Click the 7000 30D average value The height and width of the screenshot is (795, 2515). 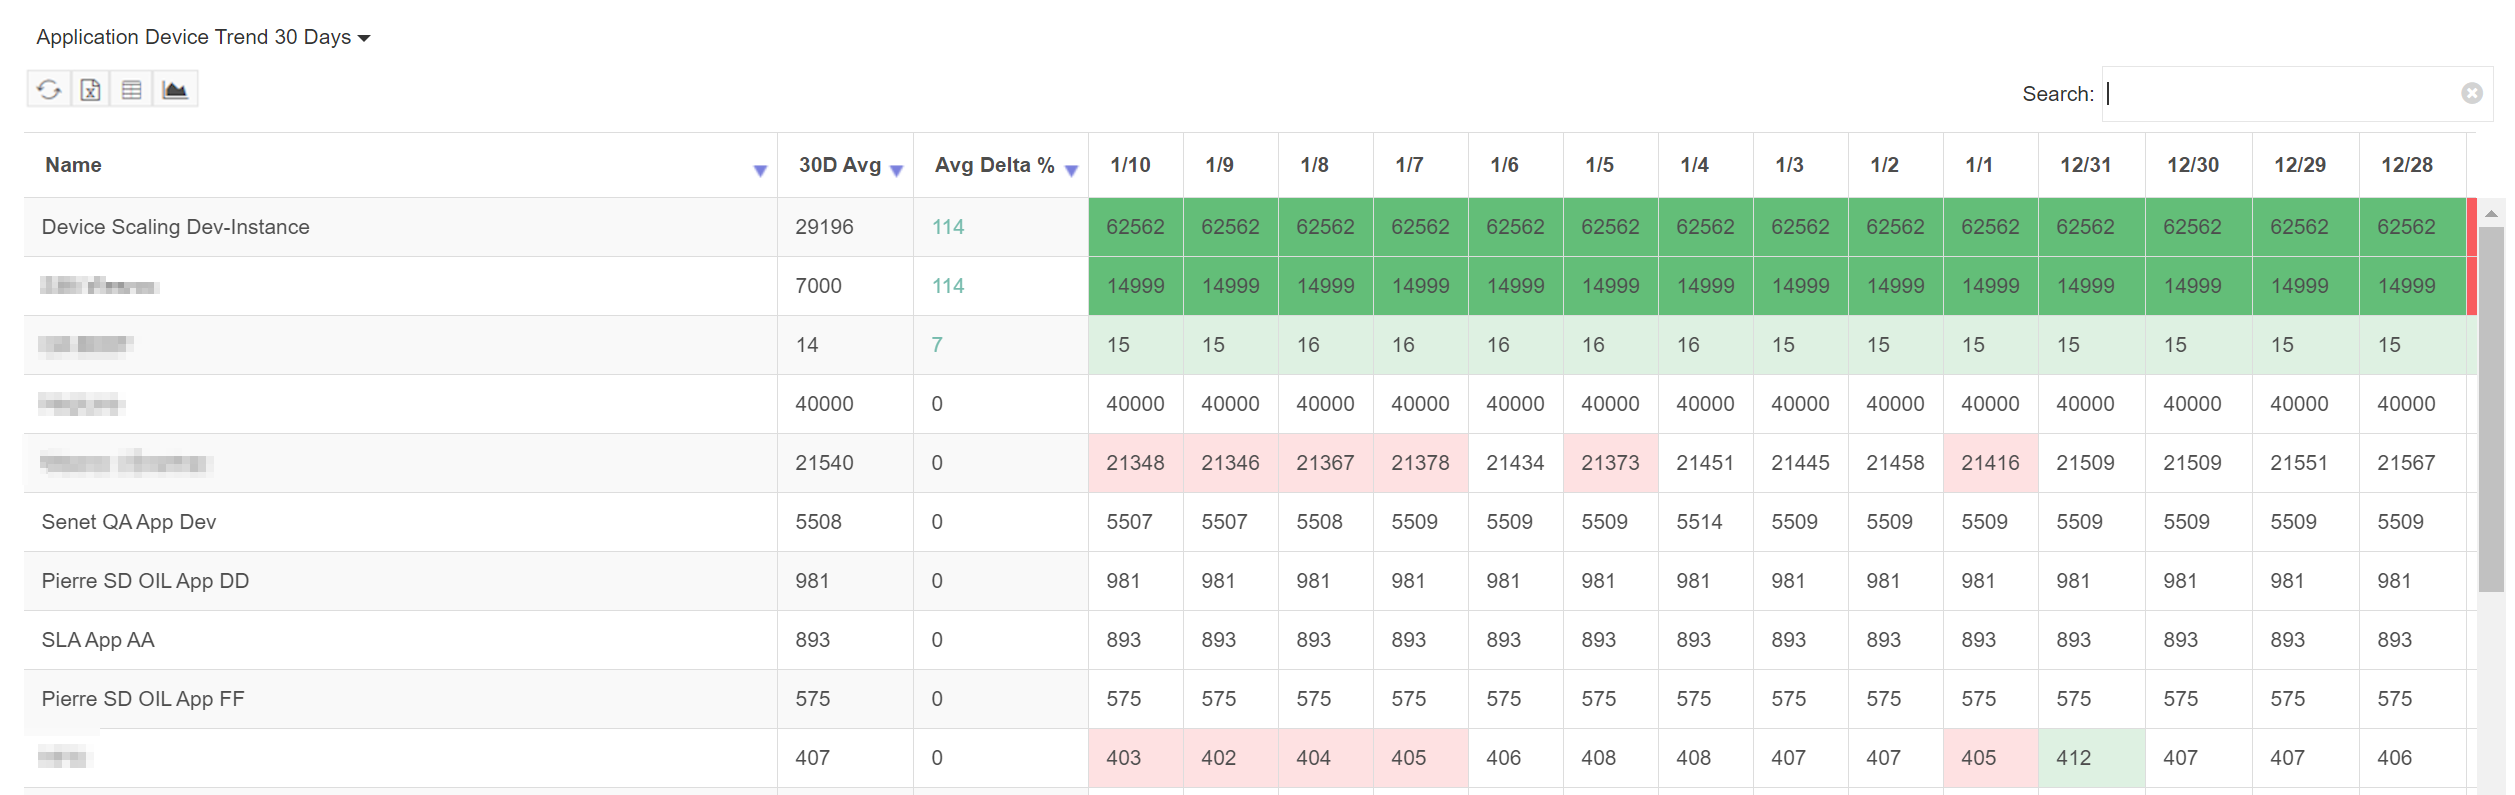coord(818,286)
